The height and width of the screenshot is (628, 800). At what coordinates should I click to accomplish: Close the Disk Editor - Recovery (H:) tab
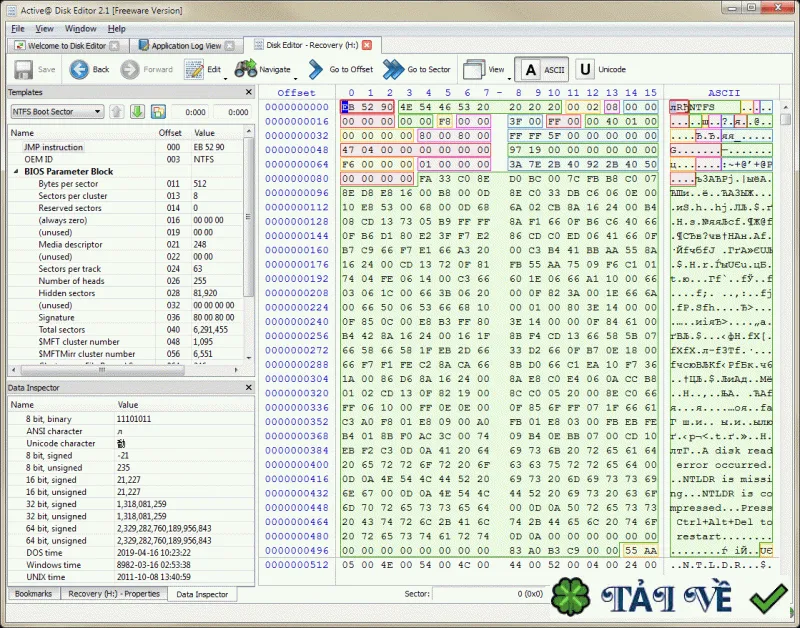[367, 45]
